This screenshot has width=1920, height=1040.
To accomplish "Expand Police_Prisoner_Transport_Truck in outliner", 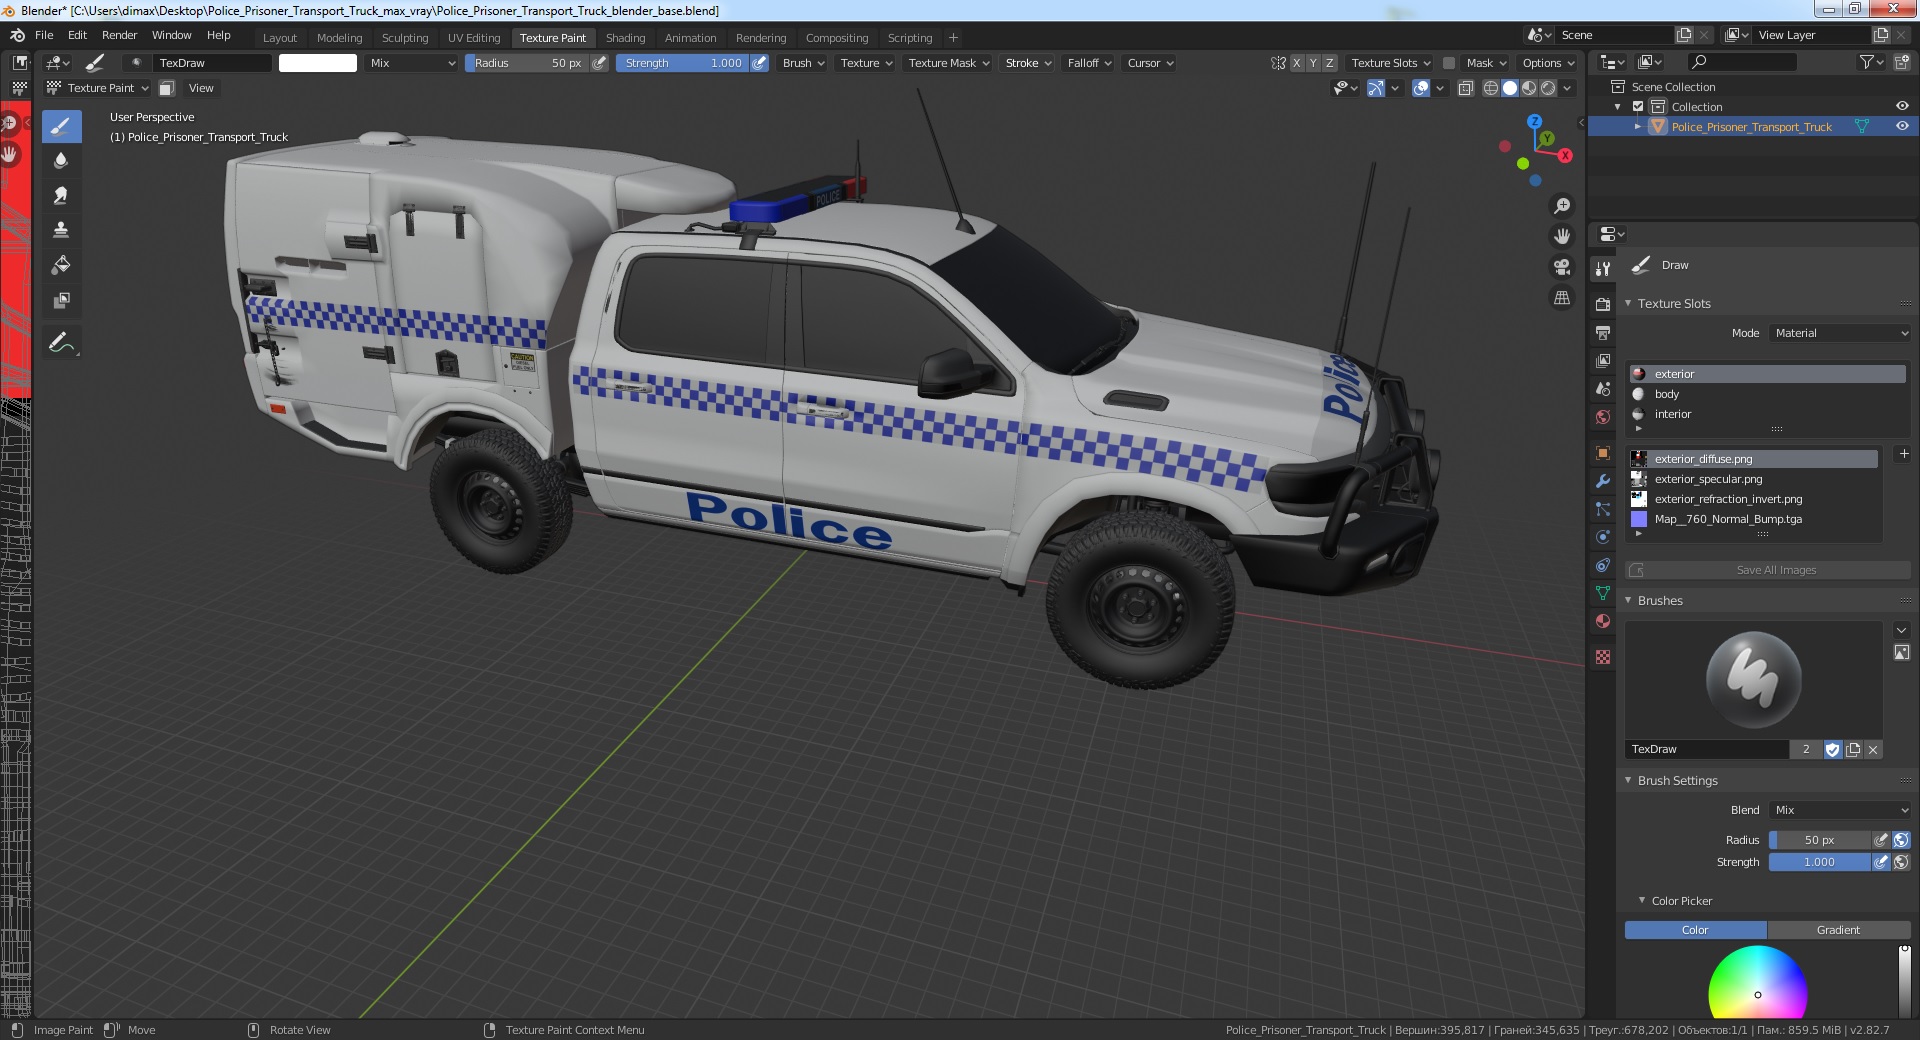I will (x=1638, y=127).
